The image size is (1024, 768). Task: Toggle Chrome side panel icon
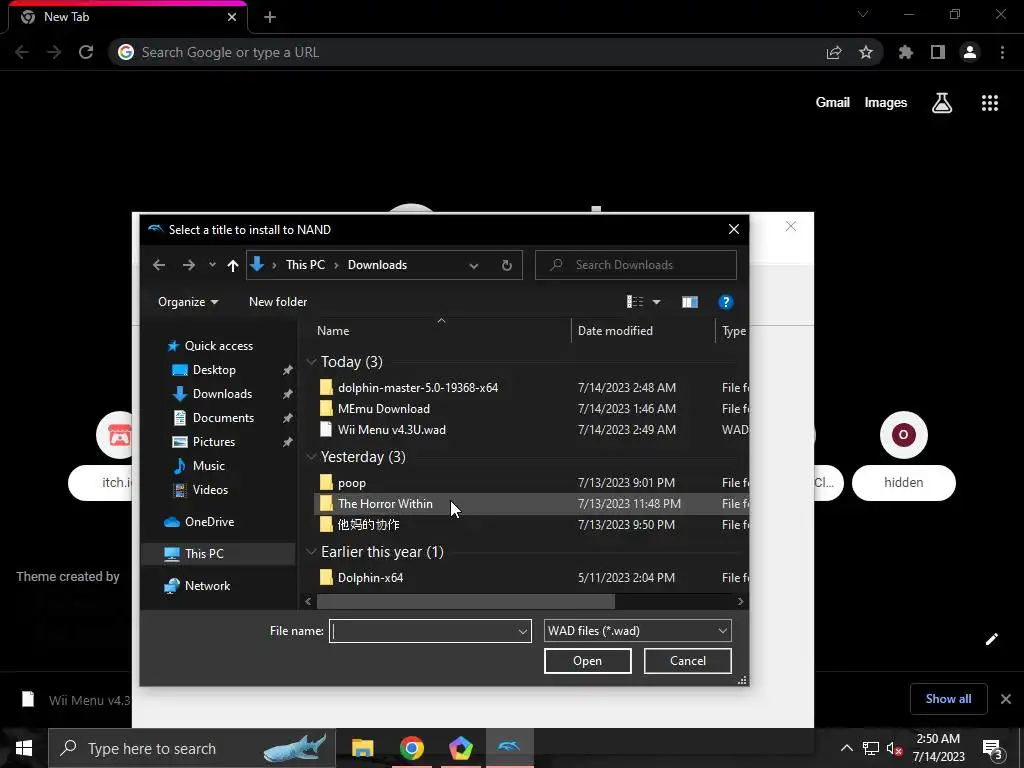pyautogui.click(x=938, y=52)
